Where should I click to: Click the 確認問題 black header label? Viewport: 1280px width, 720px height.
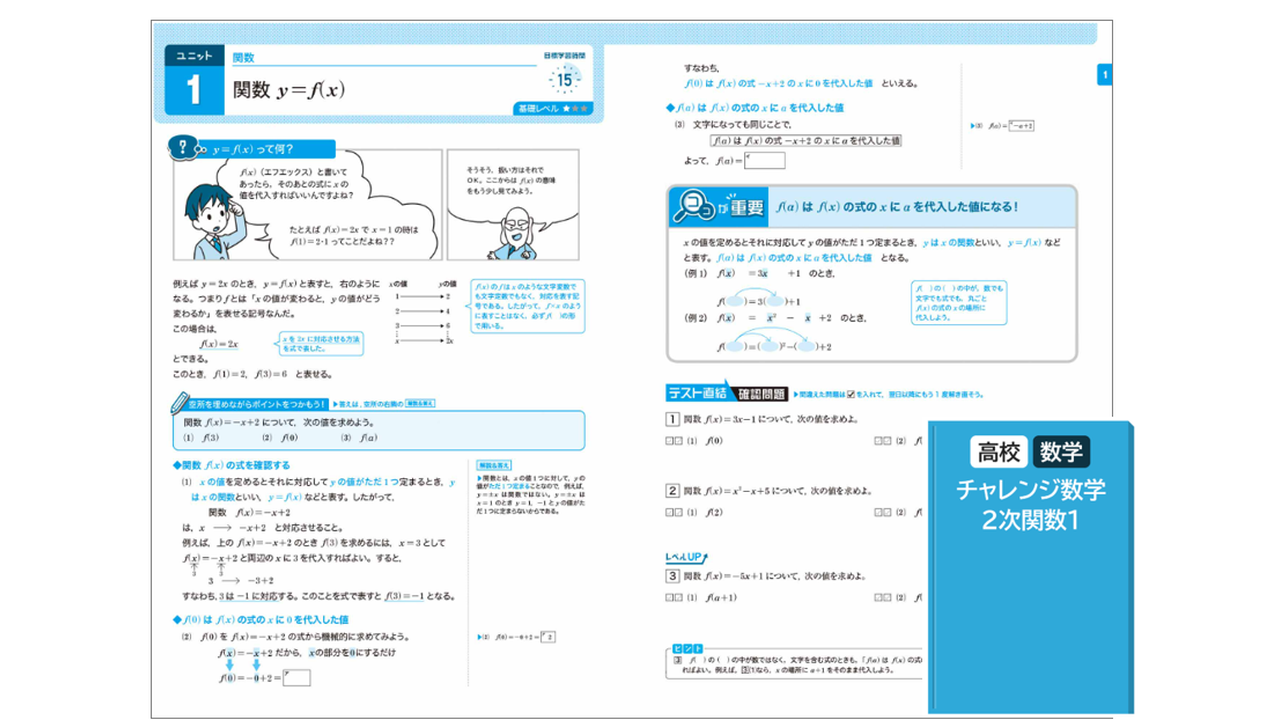[758, 394]
